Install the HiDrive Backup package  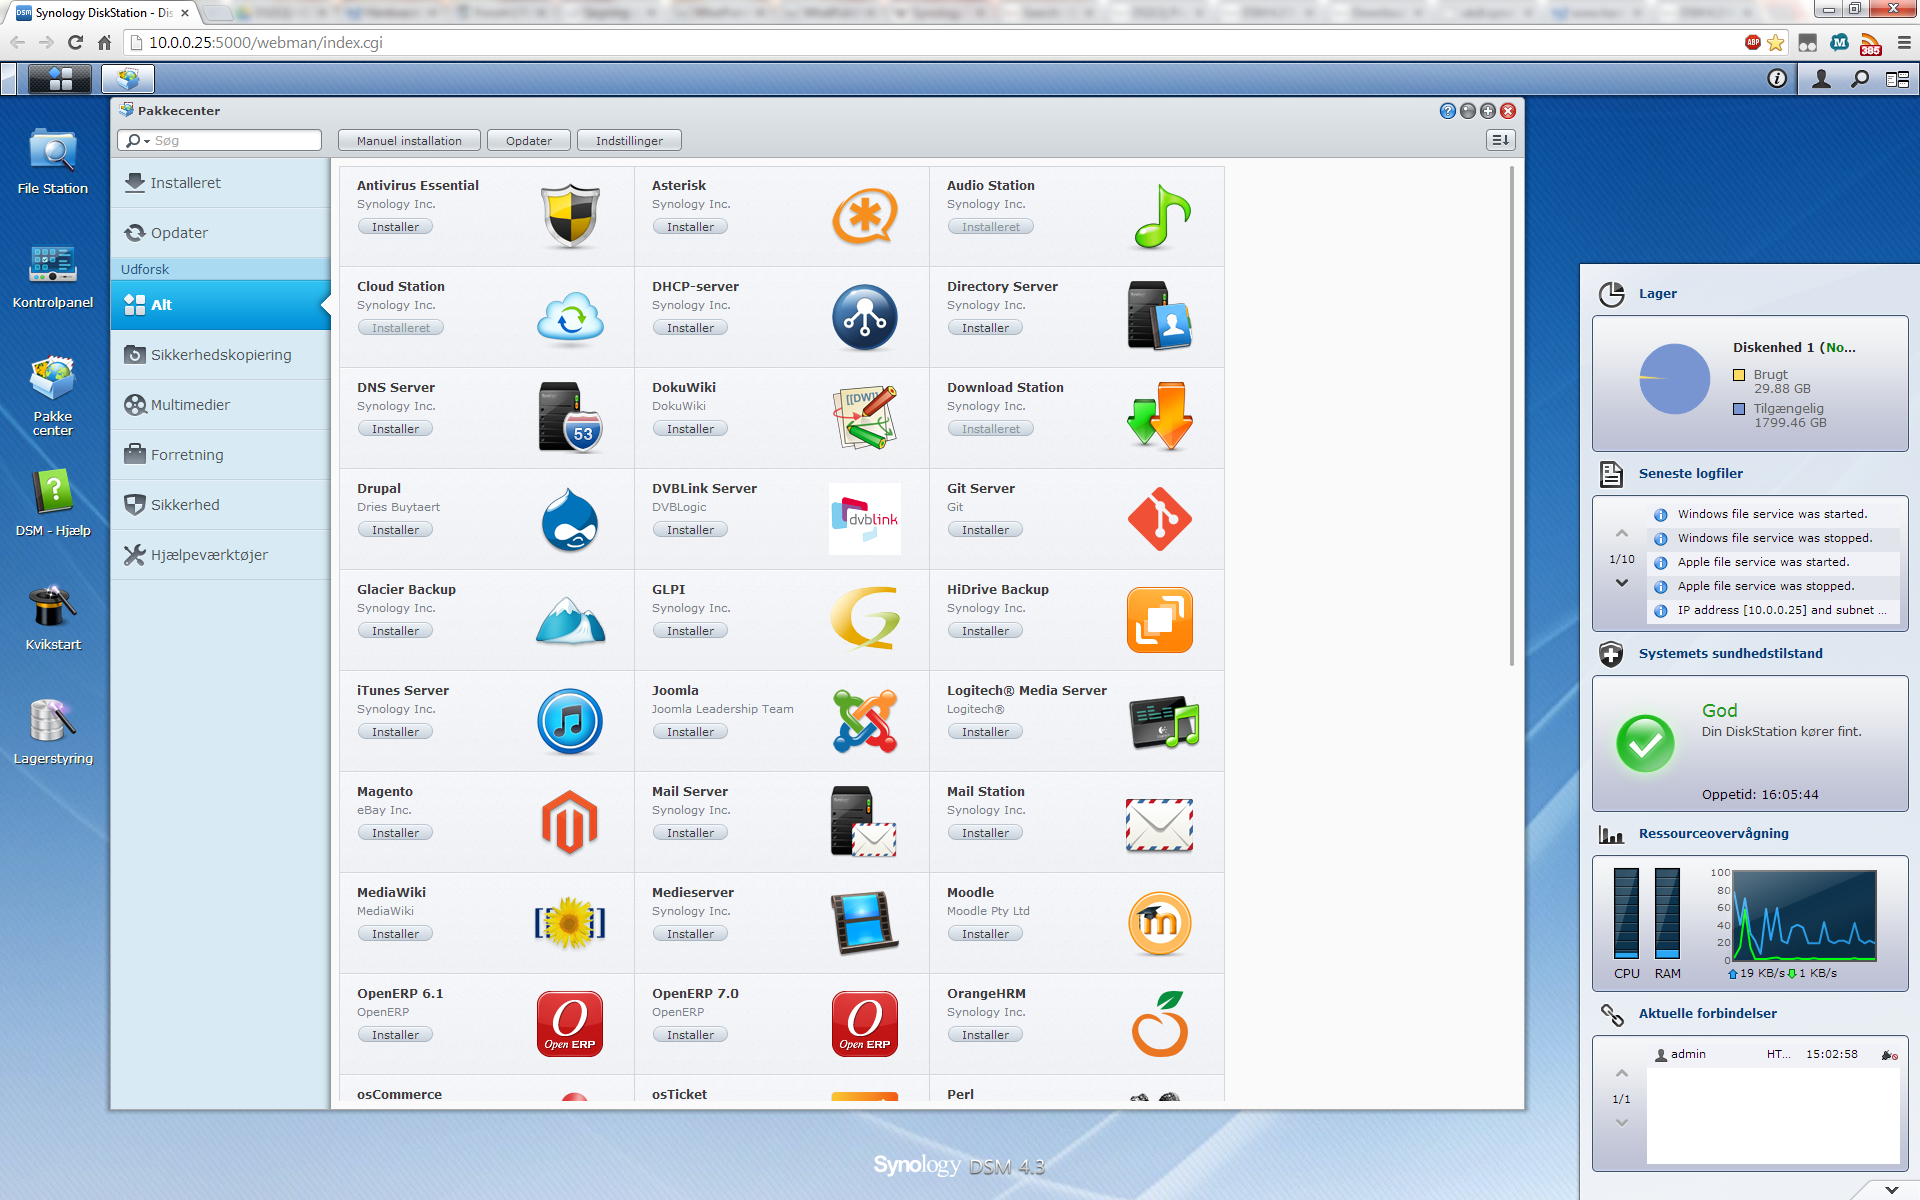coord(985,631)
